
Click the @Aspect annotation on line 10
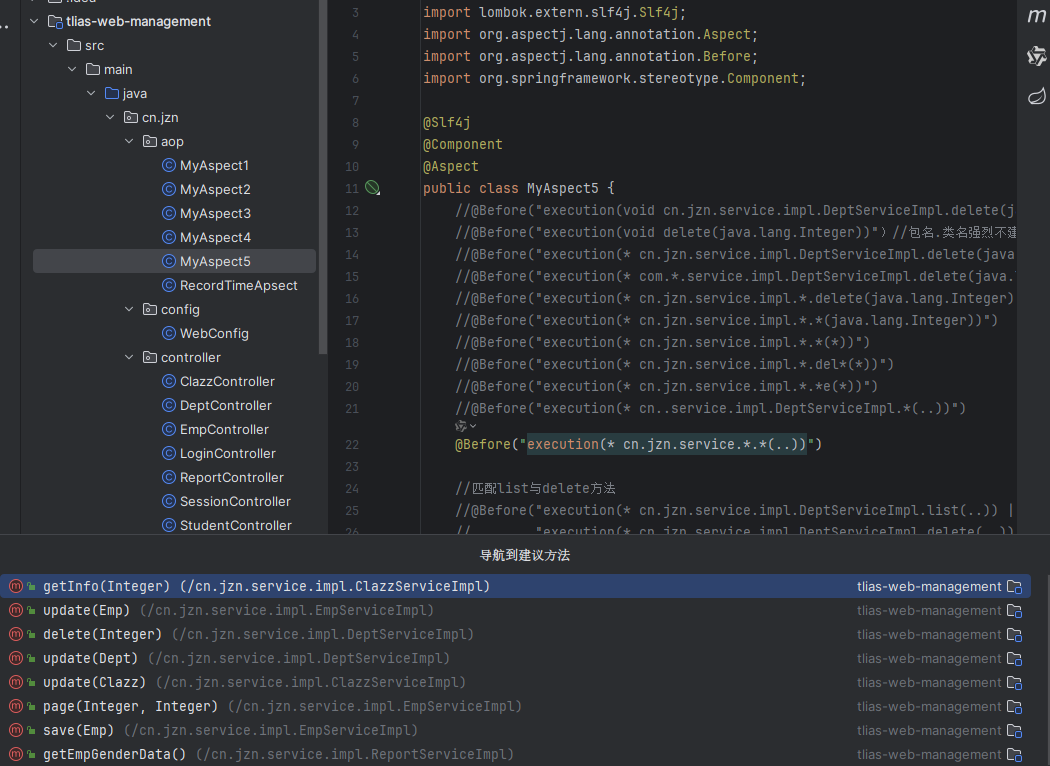click(x=451, y=167)
